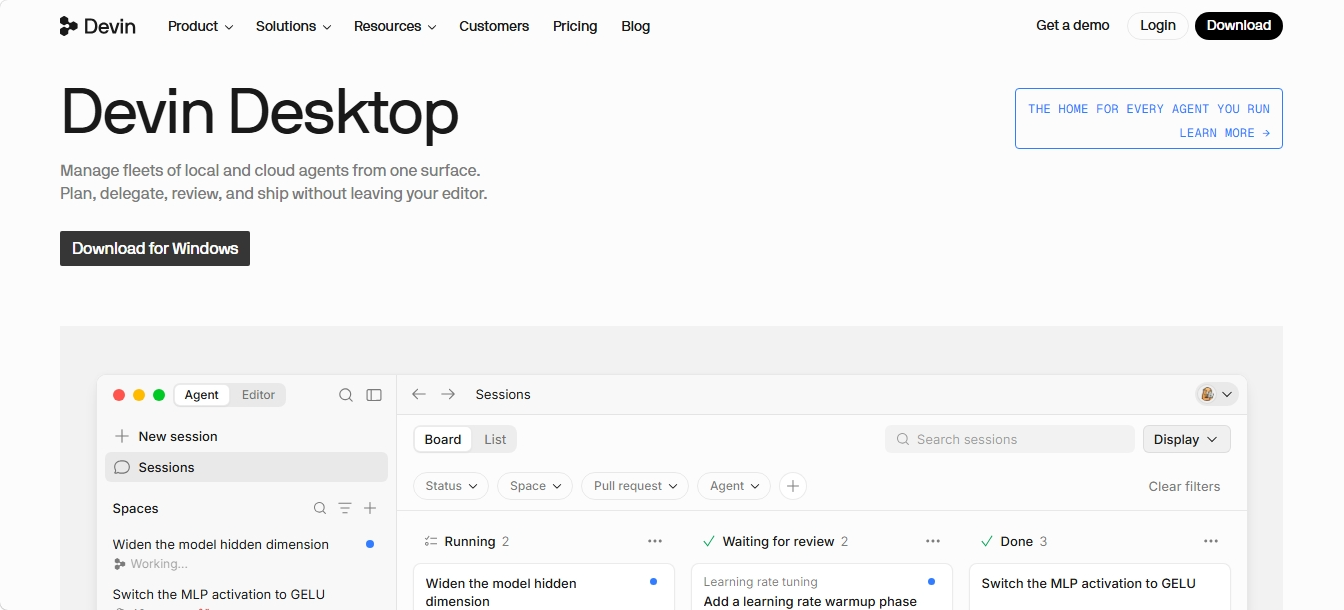The height and width of the screenshot is (610, 1344).
Task: Expand the Product menu
Action: pos(200,26)
